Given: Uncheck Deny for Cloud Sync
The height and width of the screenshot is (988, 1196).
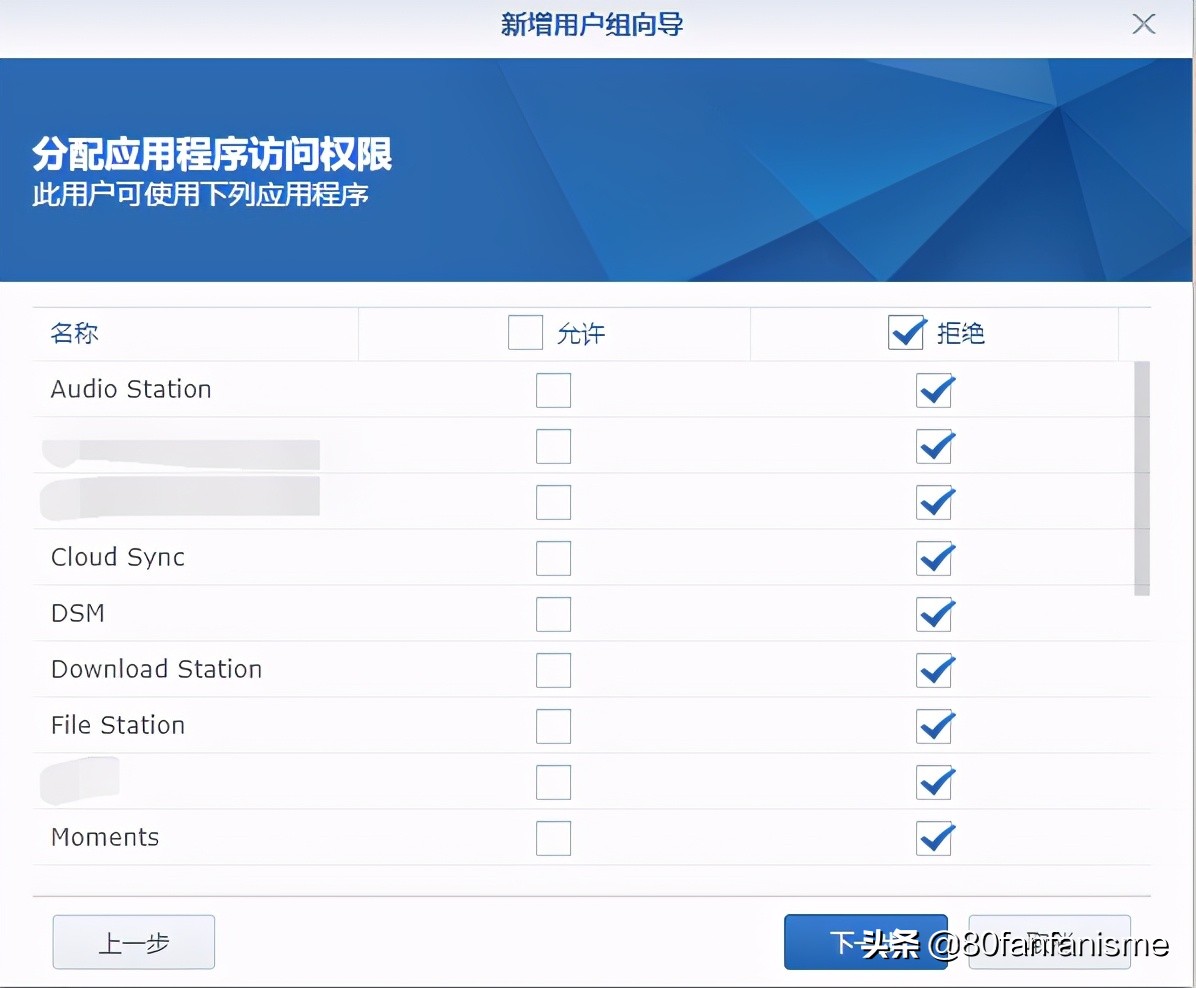Looking at the screenshot, I should pos(934,558).
